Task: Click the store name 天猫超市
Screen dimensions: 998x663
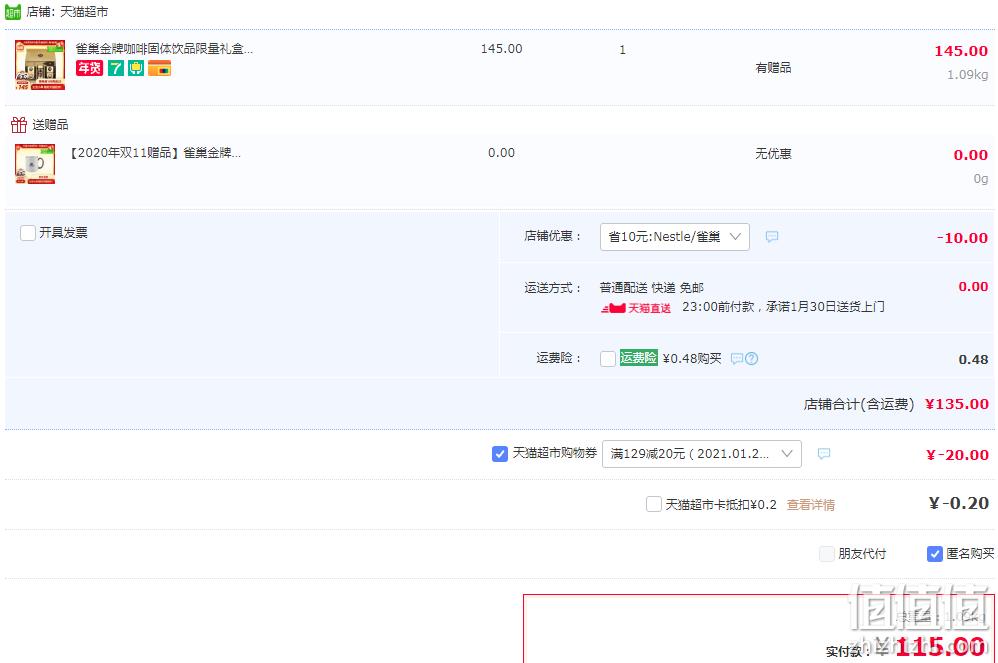Action: (84, 11)
